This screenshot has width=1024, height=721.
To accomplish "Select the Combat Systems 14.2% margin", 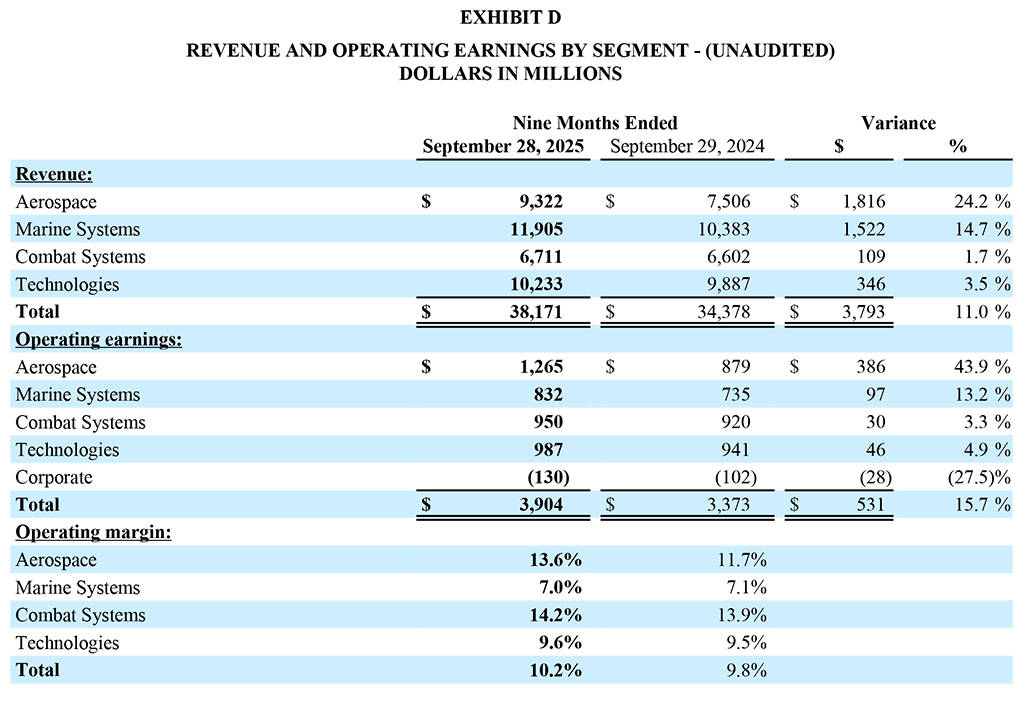I will [x=555, y=615].
